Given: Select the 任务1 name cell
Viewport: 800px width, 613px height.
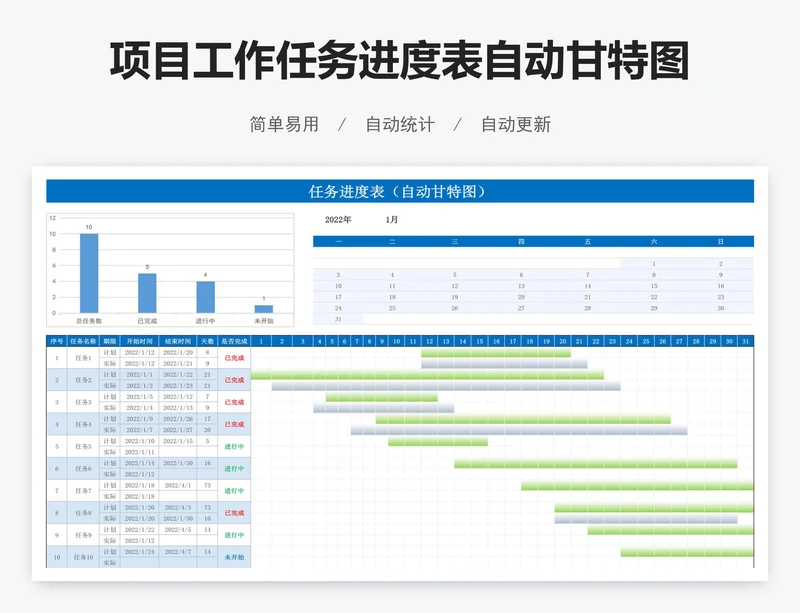Looking at the screenshot, I should click(83, 358).
